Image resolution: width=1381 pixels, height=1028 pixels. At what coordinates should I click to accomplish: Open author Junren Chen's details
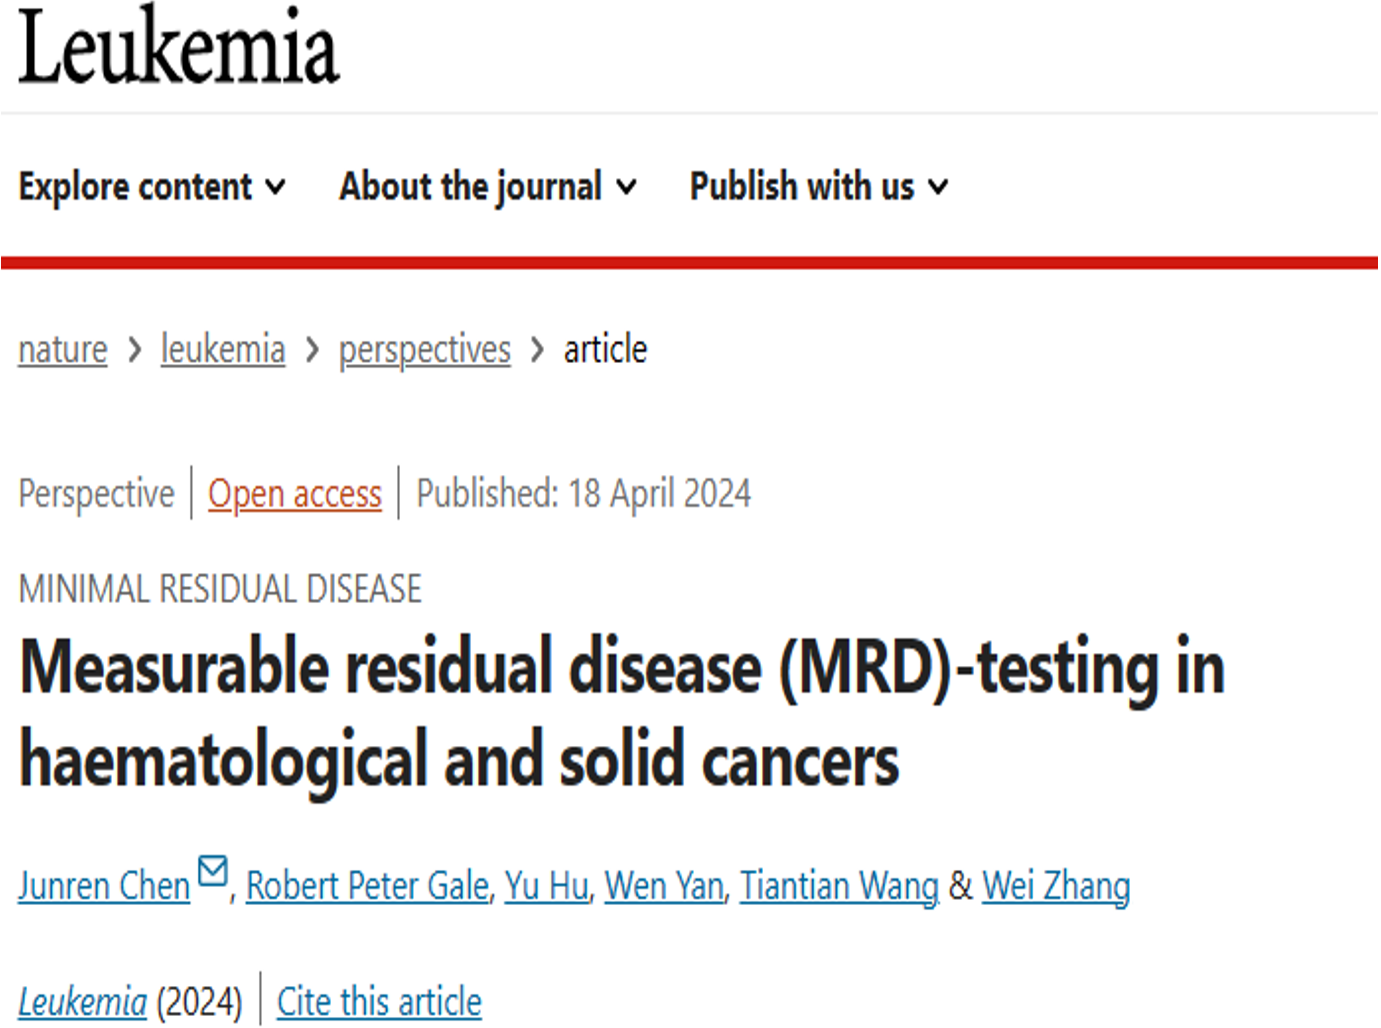tap(104, 886)
